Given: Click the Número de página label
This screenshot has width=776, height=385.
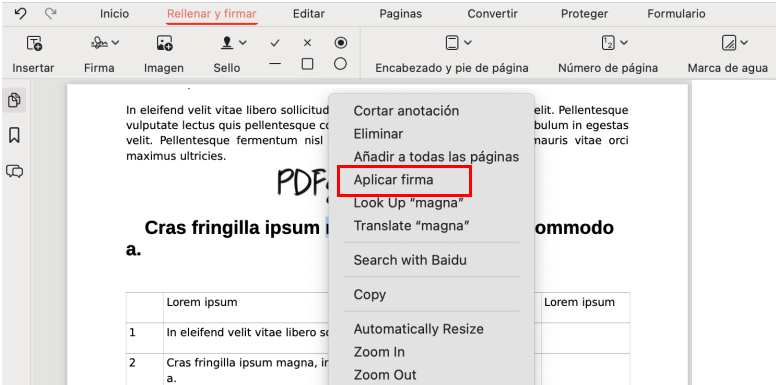Looking at the screenshot, I should point(608,68).
